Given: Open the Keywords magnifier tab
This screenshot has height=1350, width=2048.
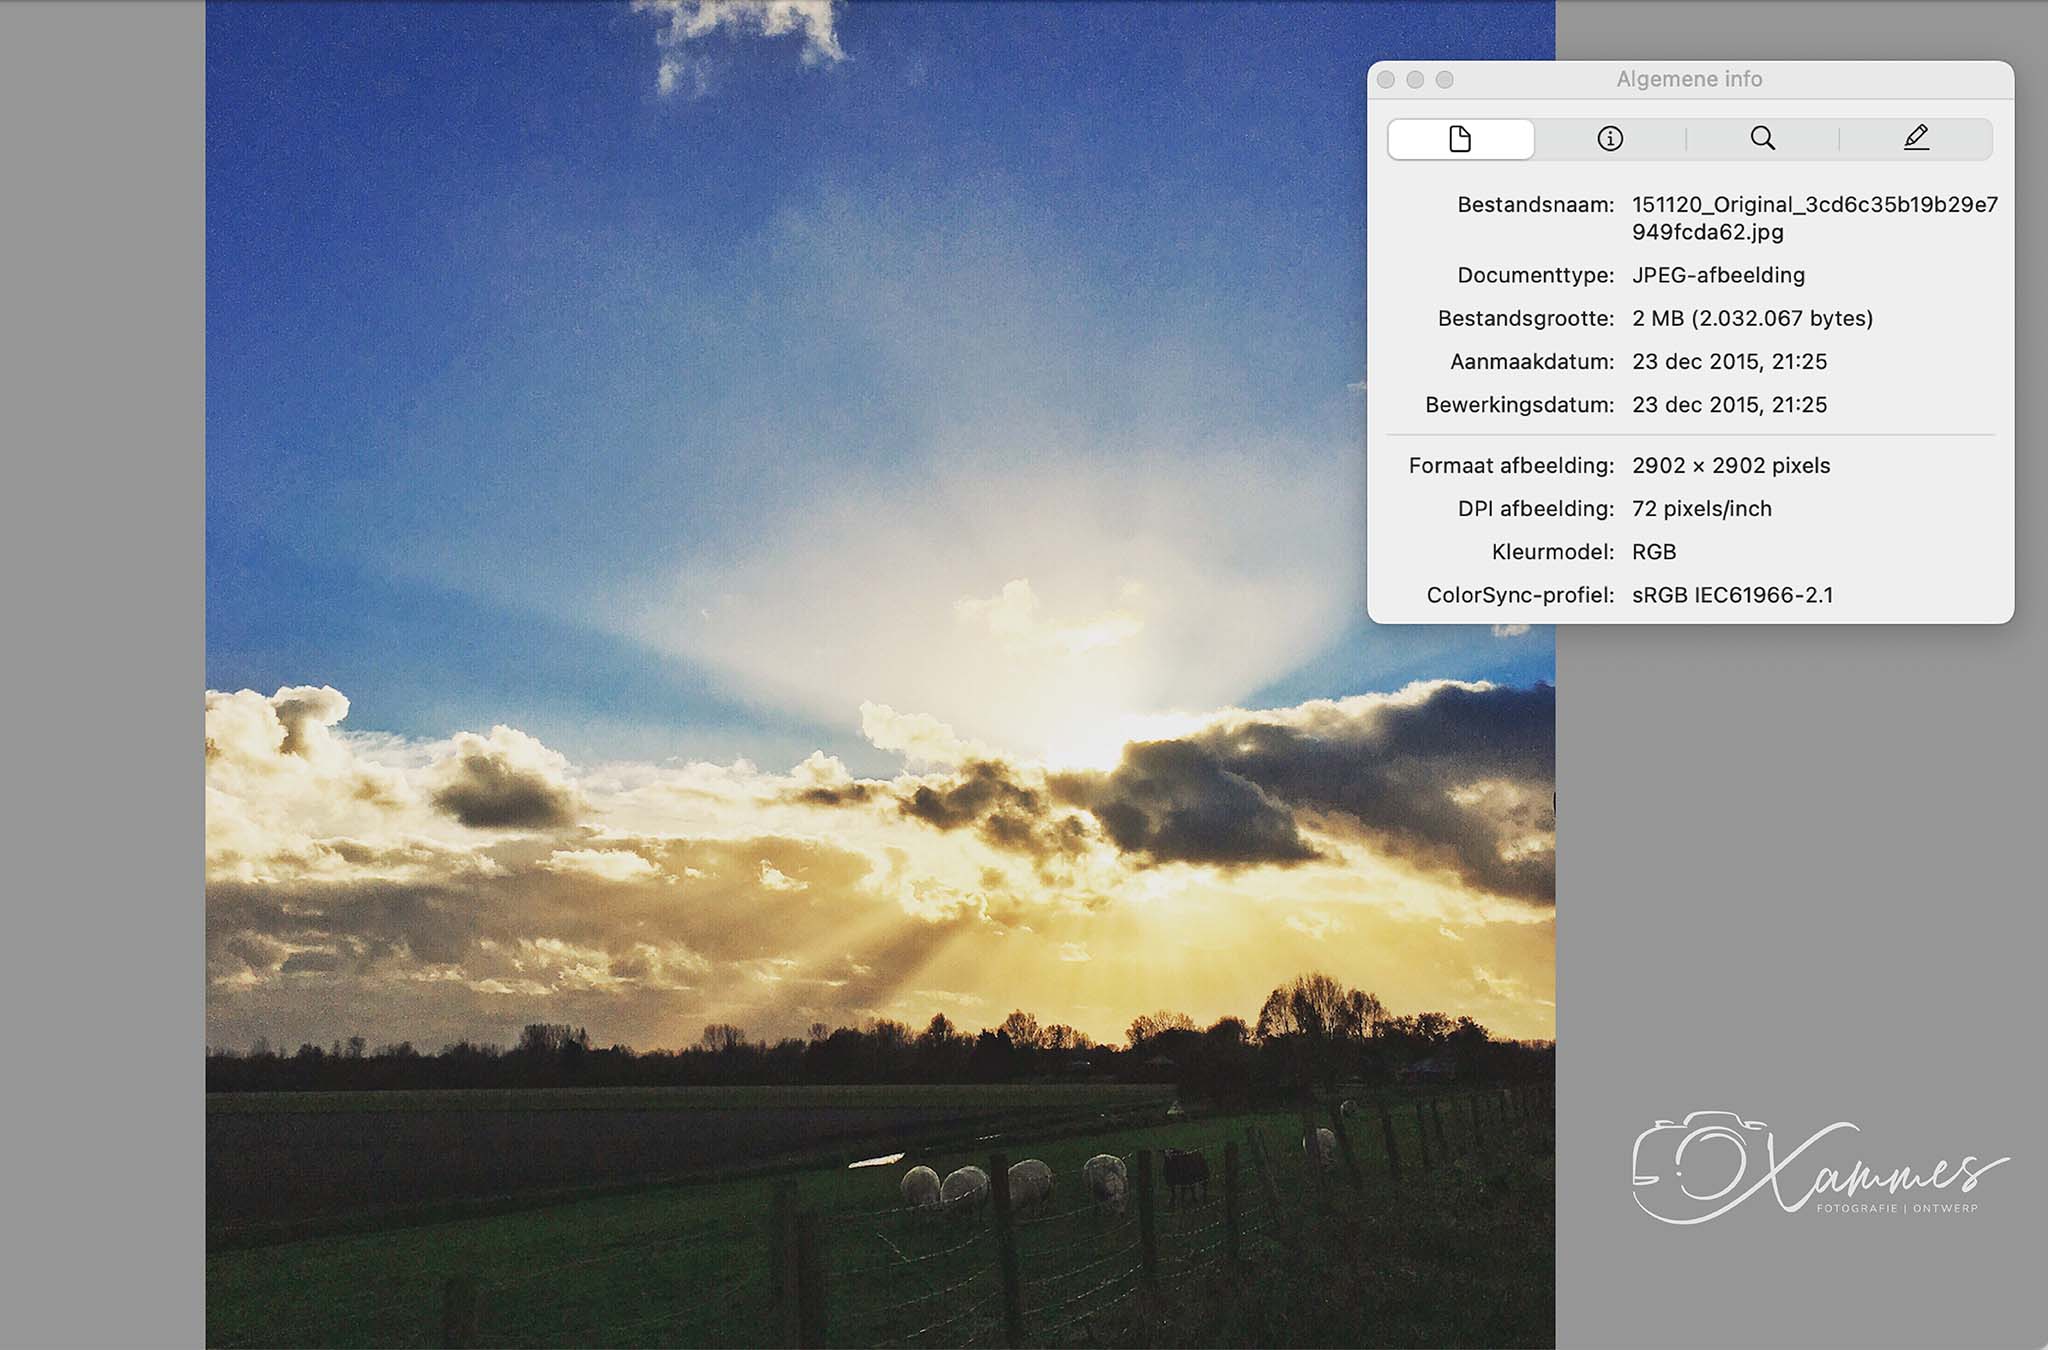Looking at the screenshot, I should point(1763,139).
